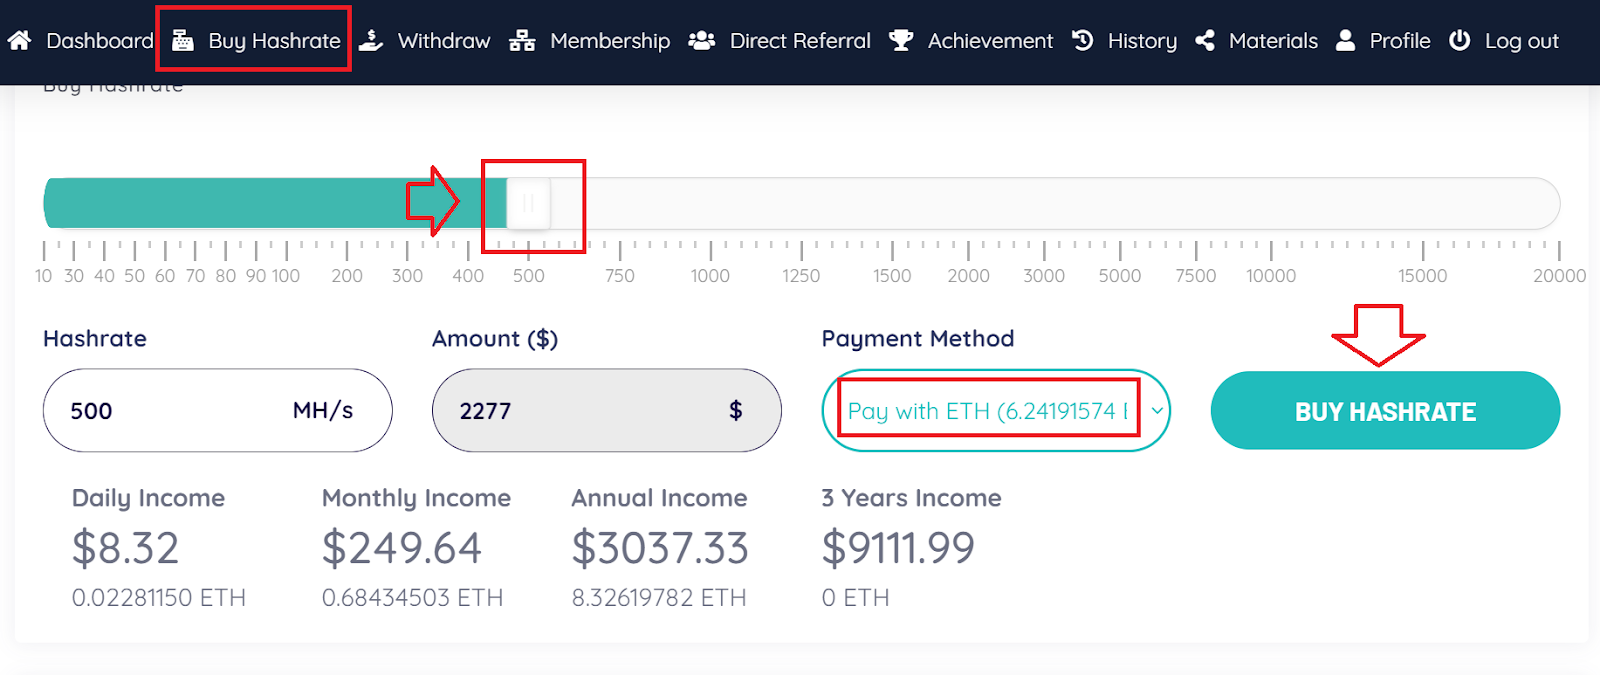This screenshot has height=675, width=1600.
Task: Click the History clock icon
Action: [1083, 41]
